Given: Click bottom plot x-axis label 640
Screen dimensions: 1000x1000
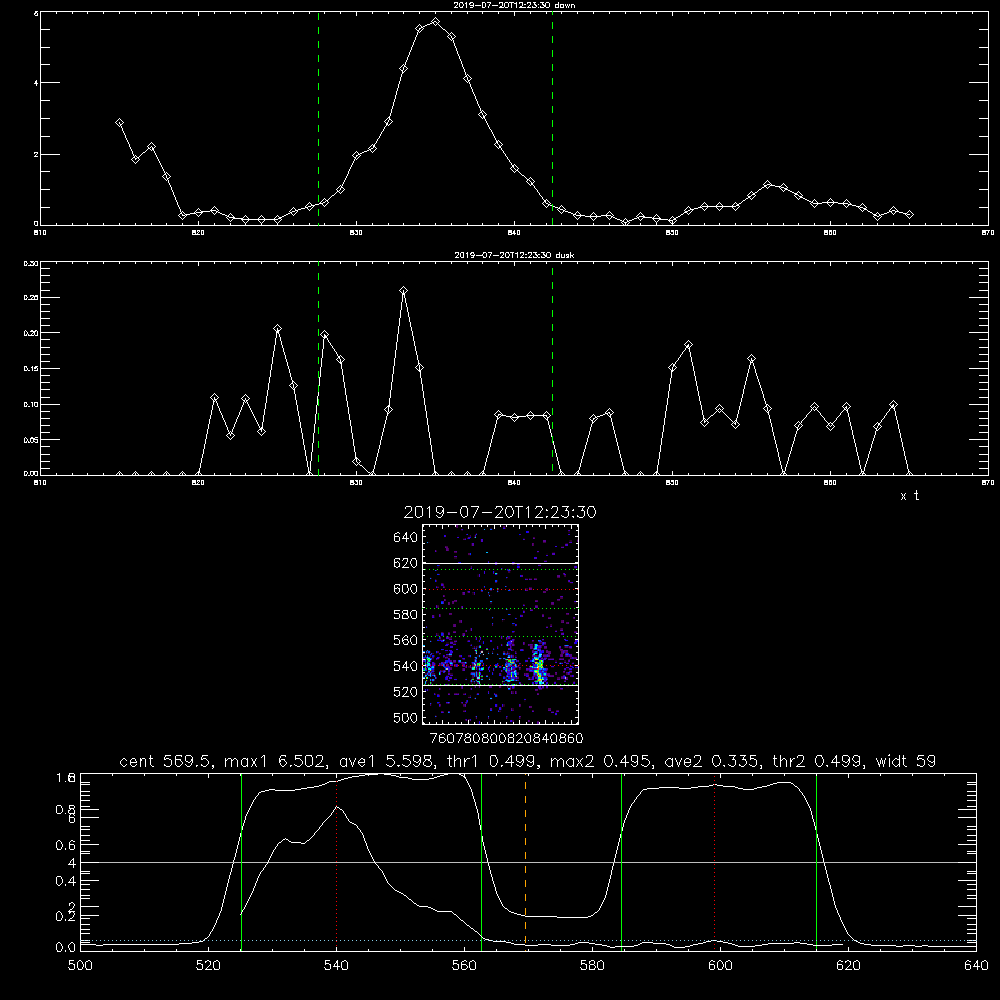Looking at the screenshot, I should click(976, 966).
